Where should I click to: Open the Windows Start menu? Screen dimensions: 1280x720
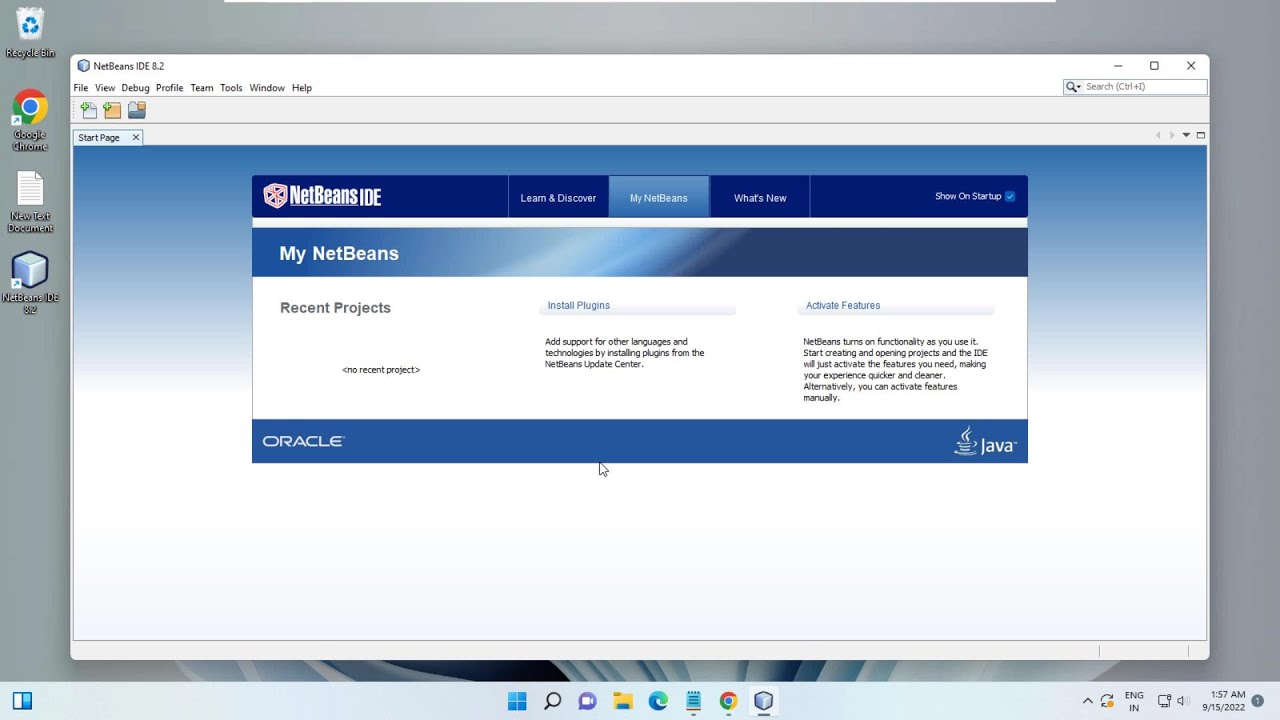517,701
